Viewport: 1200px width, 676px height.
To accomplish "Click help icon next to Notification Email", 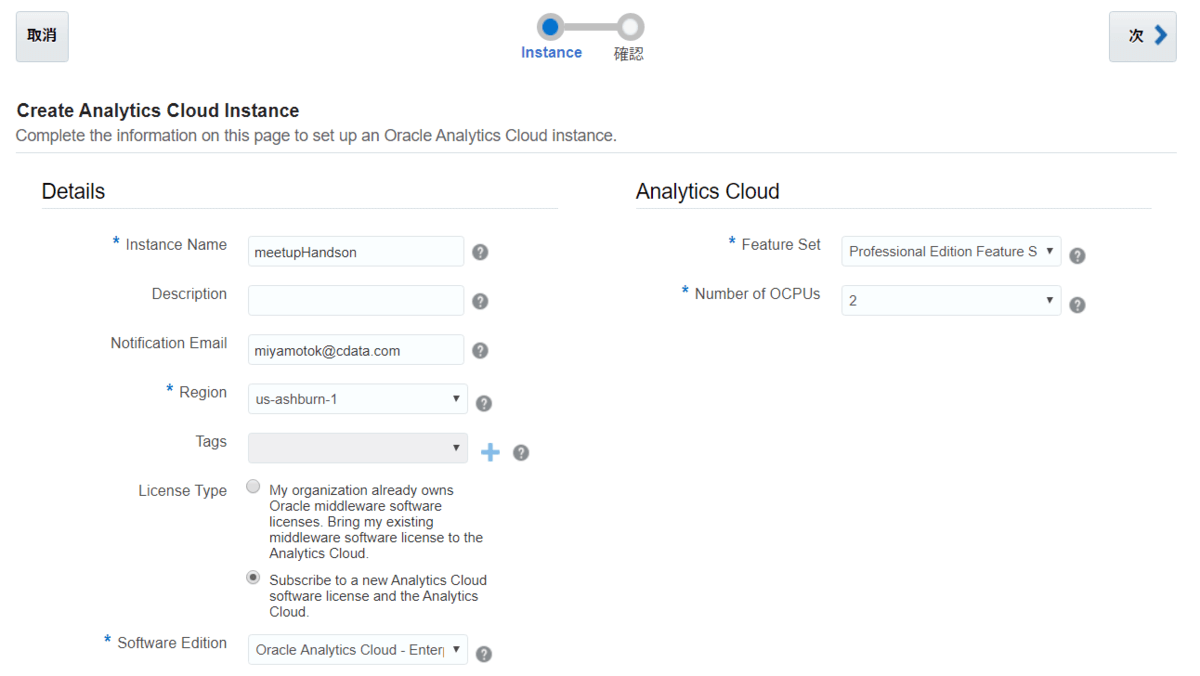I will (480, 351).
